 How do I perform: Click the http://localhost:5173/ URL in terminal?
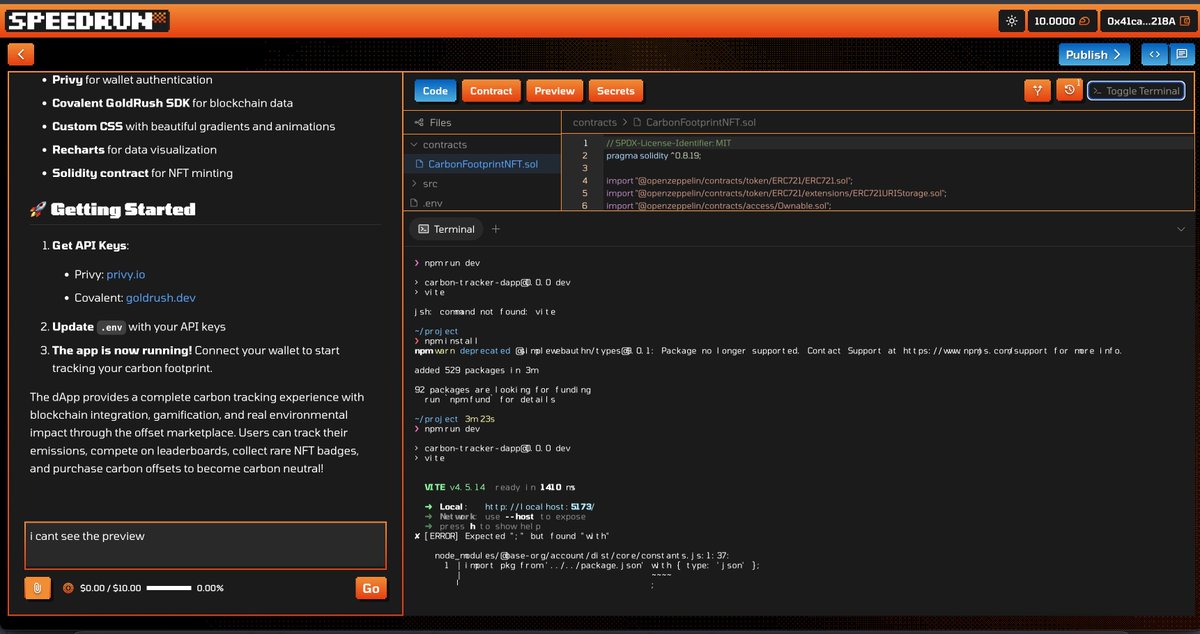pyautogui.click(x=539, y=507)
